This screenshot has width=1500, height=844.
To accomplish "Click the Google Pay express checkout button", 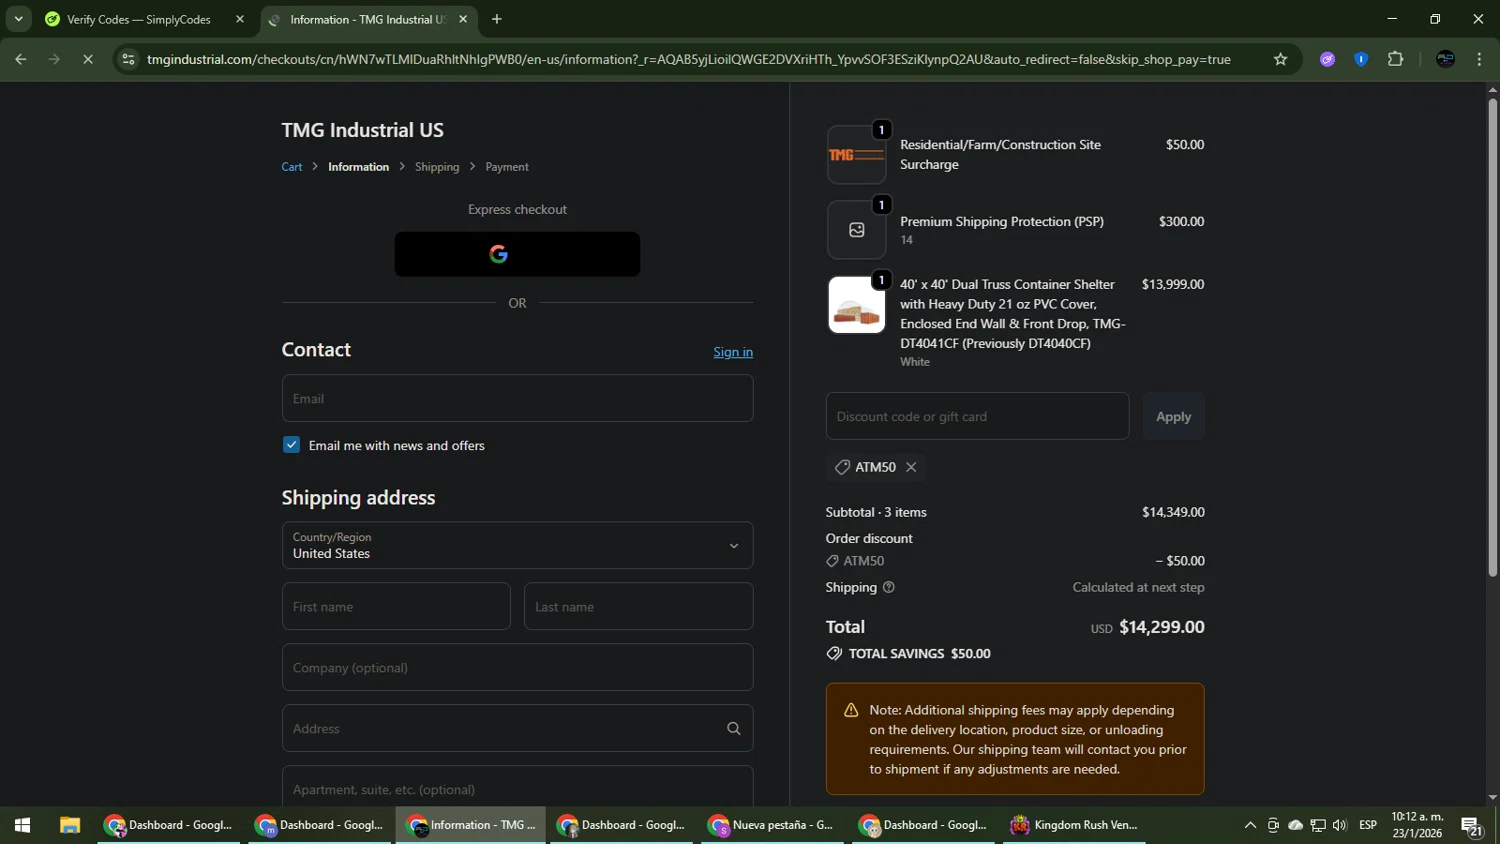I will 517,254.
